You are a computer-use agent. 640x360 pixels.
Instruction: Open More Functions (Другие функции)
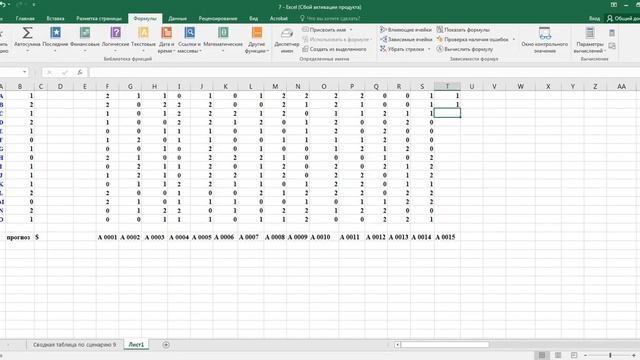click(257, 39)
